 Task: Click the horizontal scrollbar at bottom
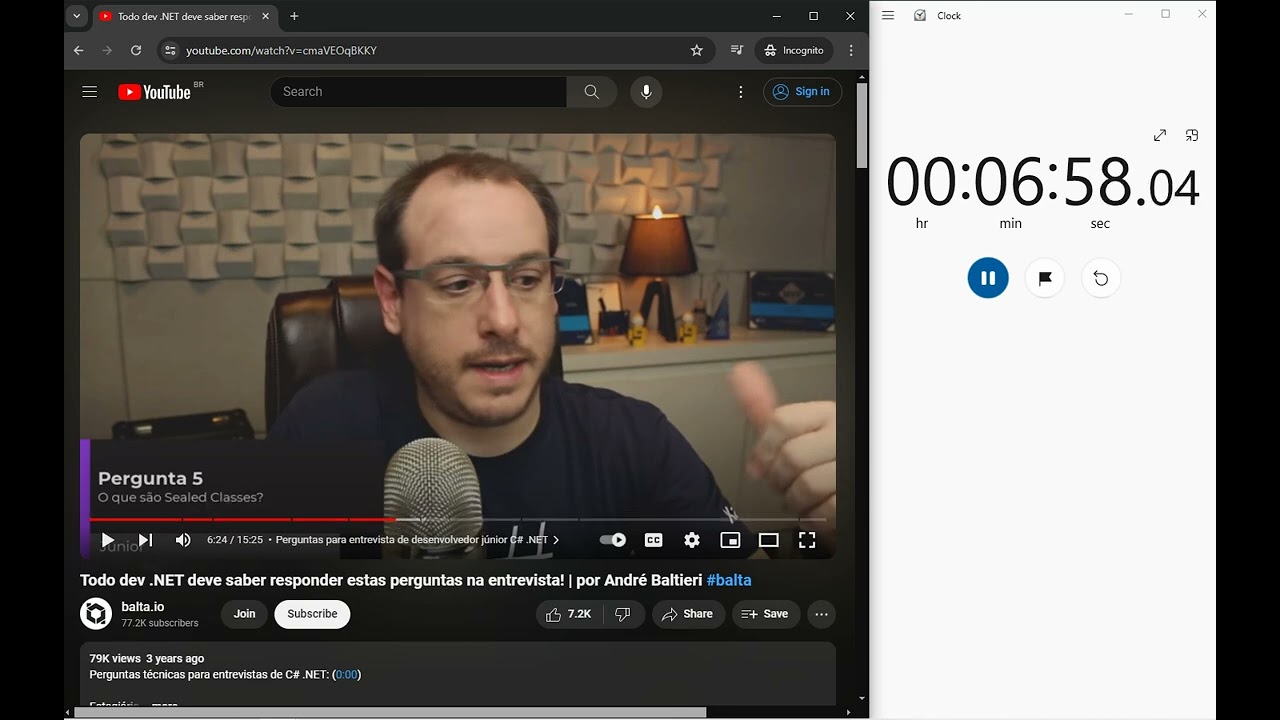coord(390,712)
